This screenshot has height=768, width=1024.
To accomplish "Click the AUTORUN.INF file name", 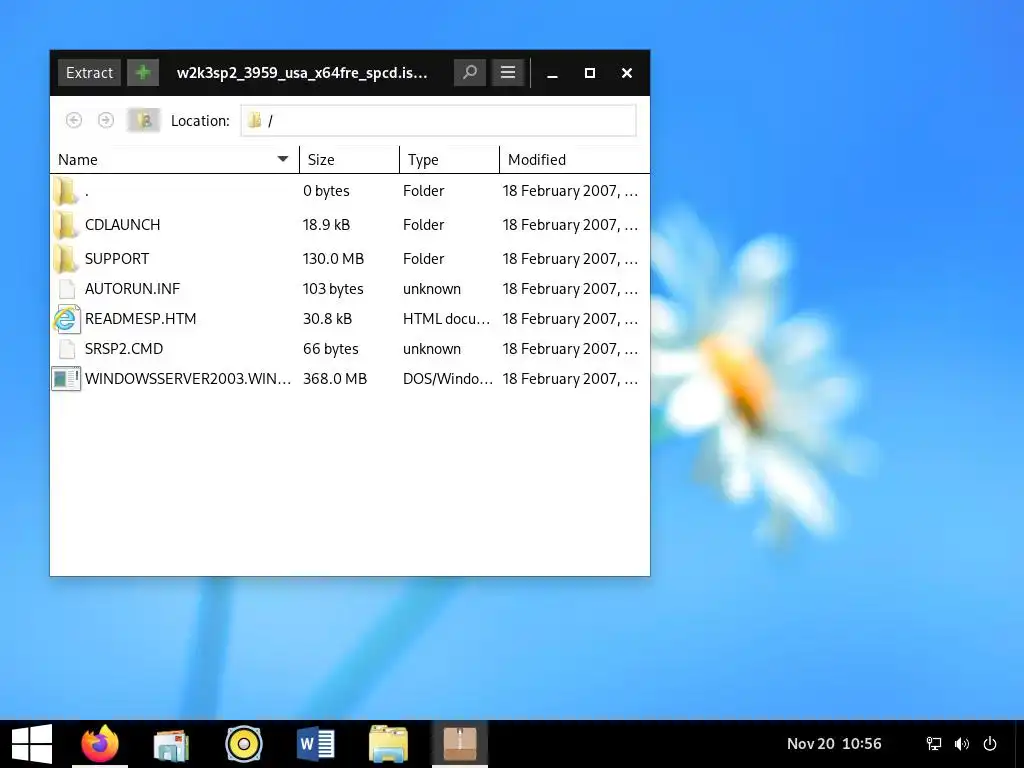I will coord(132,289).
